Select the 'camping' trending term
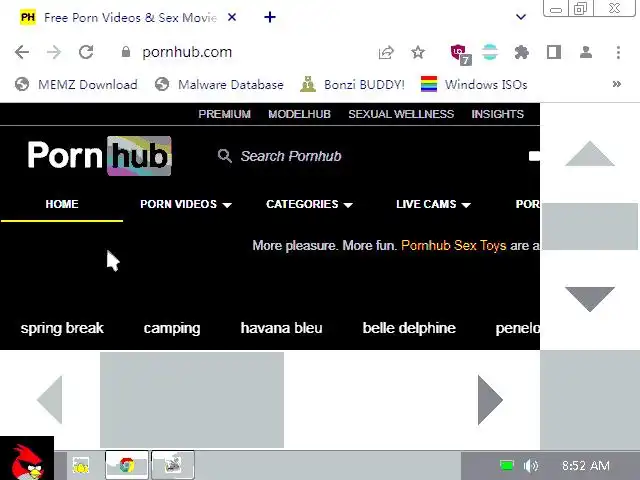The width and height of the screenshot is (640, 480). [172, 328]
